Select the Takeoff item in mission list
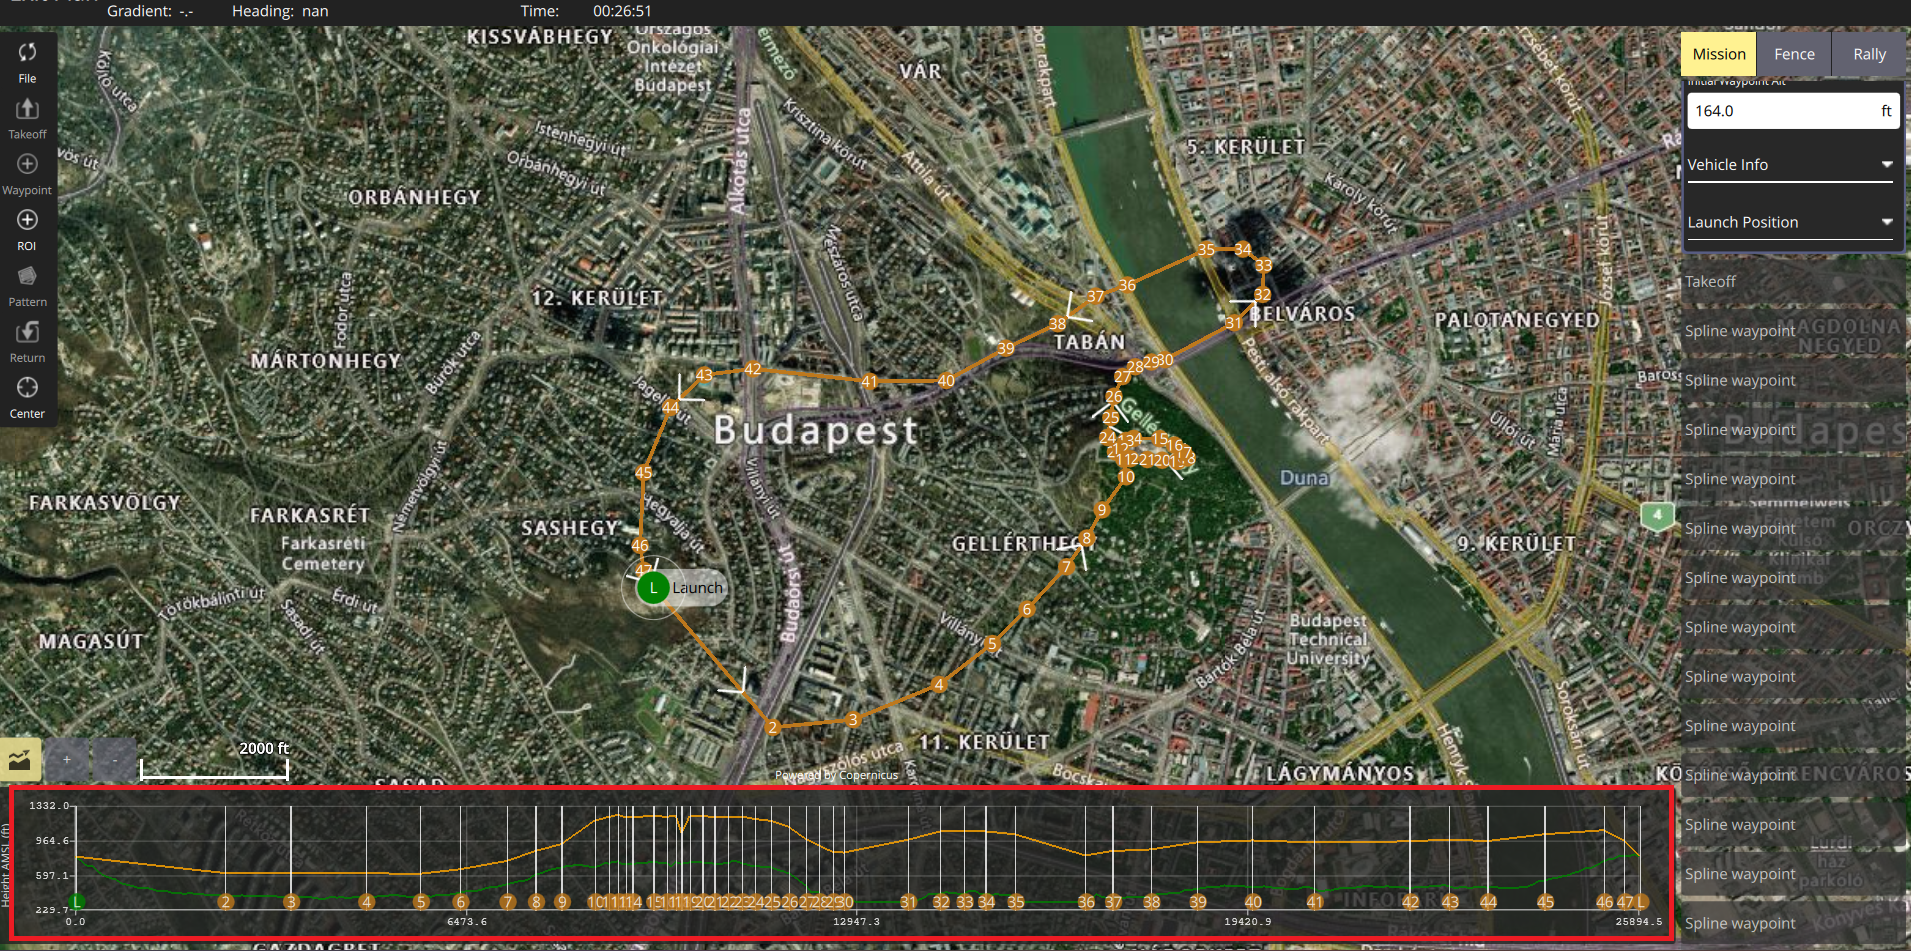 (x=1794, y=282)
